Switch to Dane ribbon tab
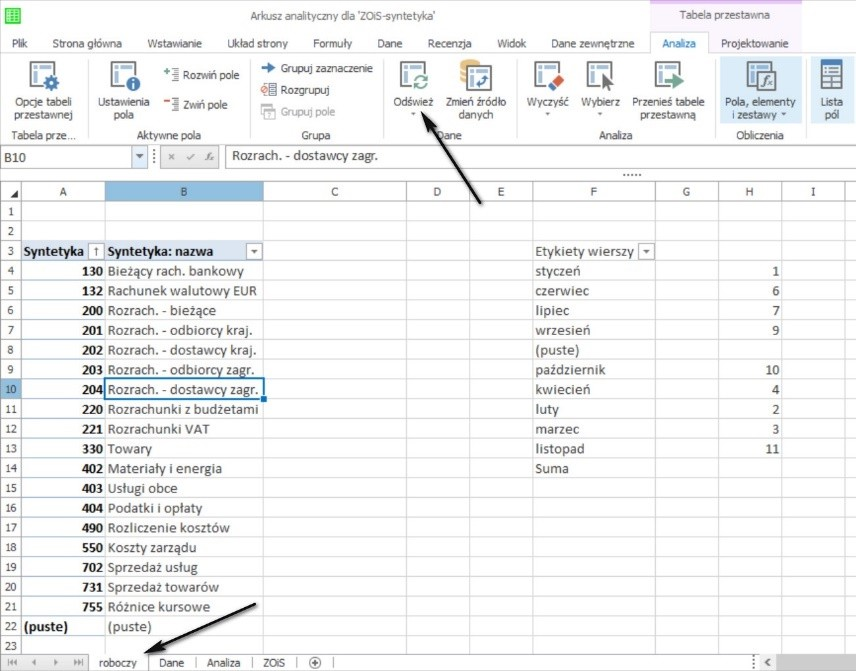 pyautogui.click(x=390, y=43)
